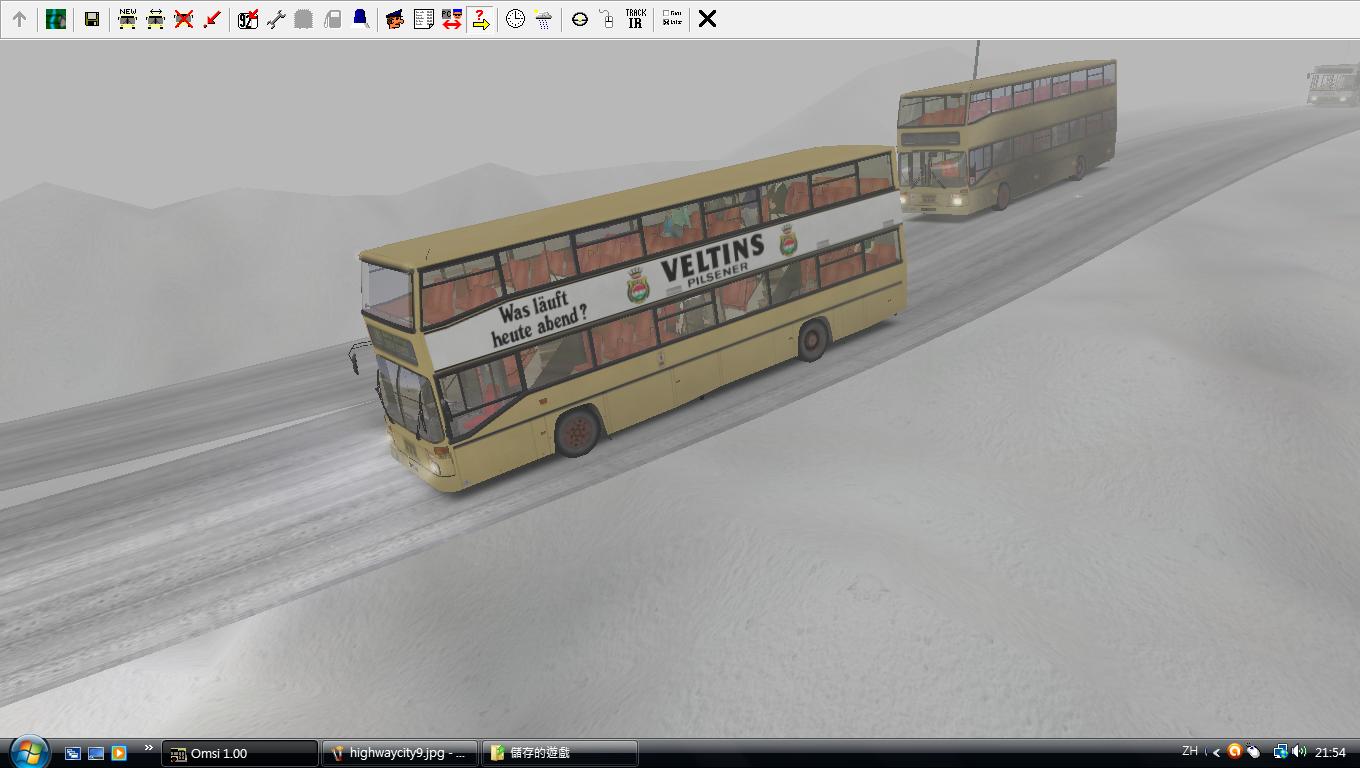The height and width of the screenshot is (768, 1360).
Task: Click the Show desktop quick launch icon
Action: 96,753
